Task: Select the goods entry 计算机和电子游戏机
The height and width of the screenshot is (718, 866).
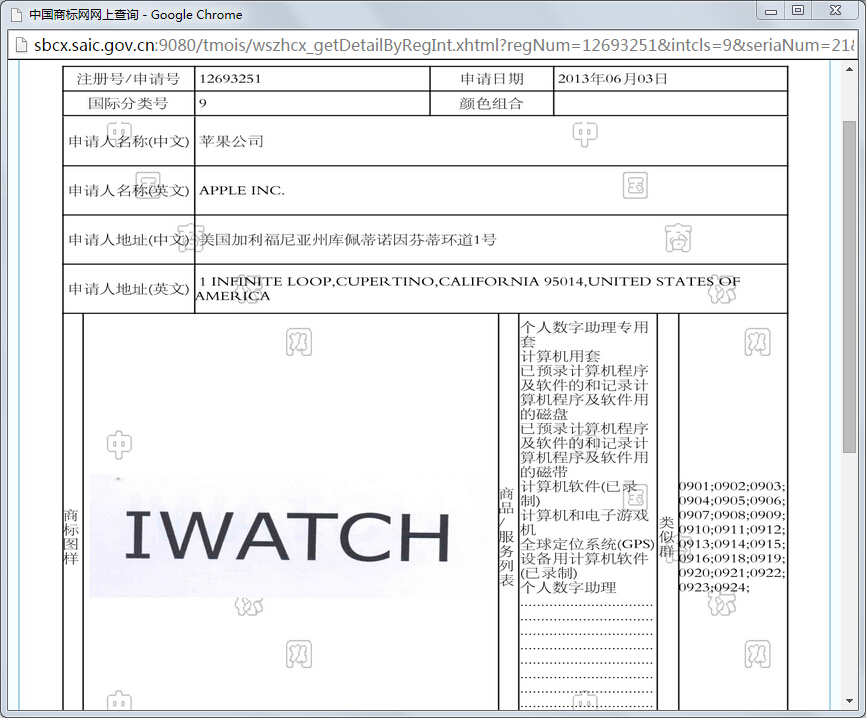Action: pos(584,522)
